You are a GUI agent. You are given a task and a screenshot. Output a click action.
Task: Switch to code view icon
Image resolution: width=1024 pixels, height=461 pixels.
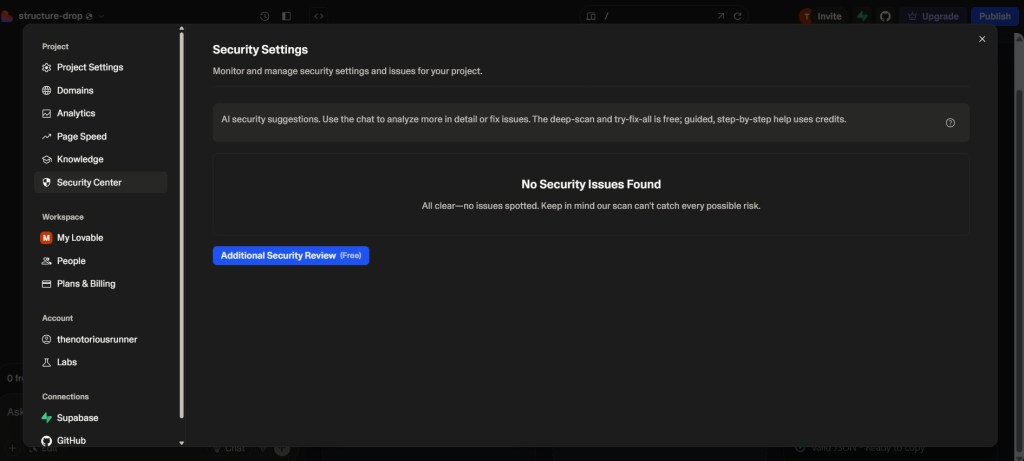point(319,16)
